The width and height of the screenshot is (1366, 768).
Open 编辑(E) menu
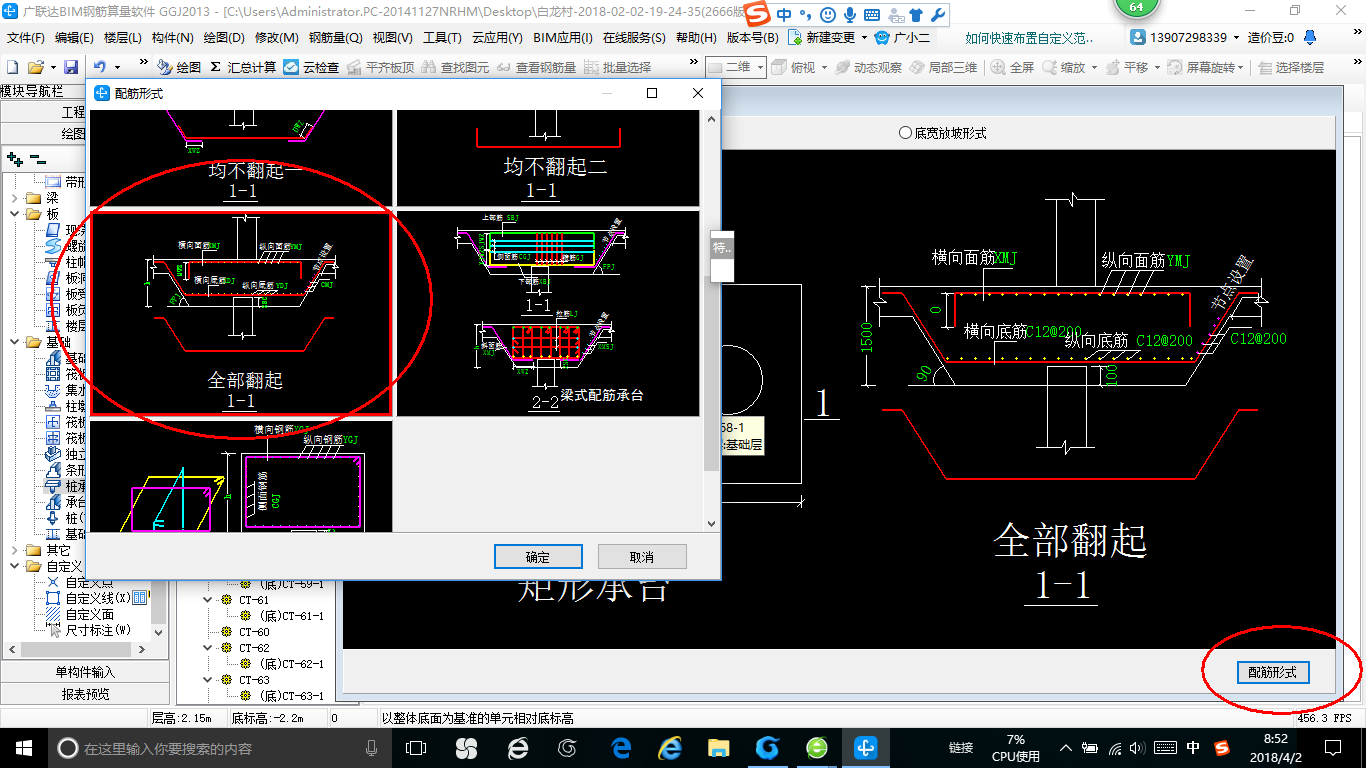pos(74,38)
